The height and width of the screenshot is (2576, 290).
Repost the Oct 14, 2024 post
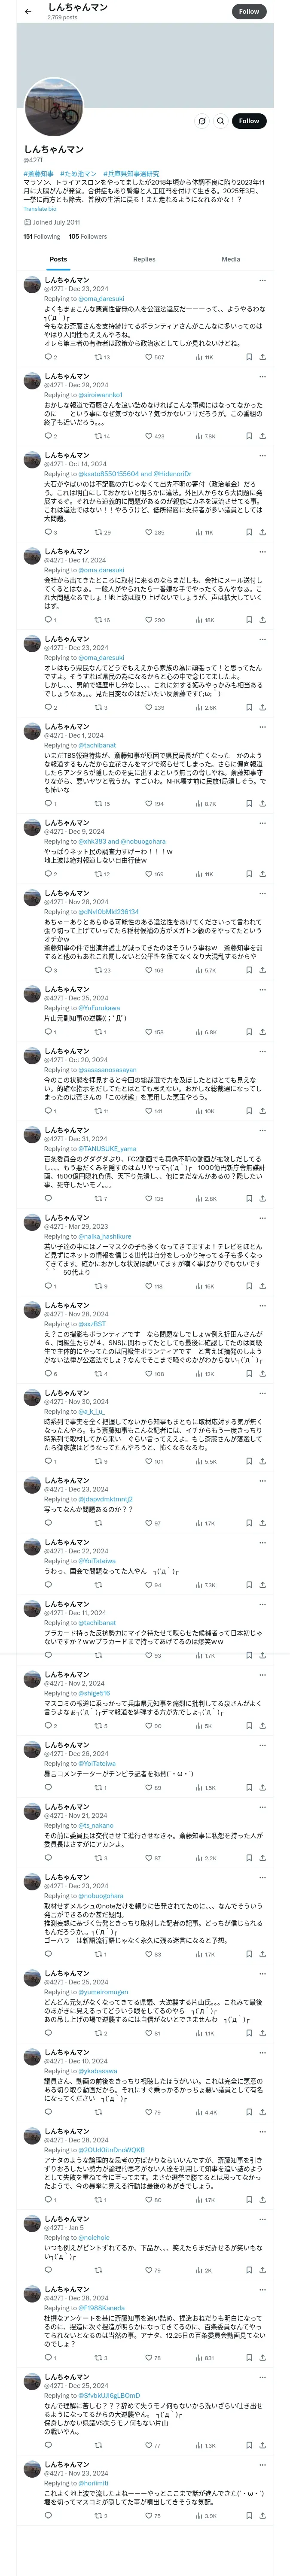[97, 533]
